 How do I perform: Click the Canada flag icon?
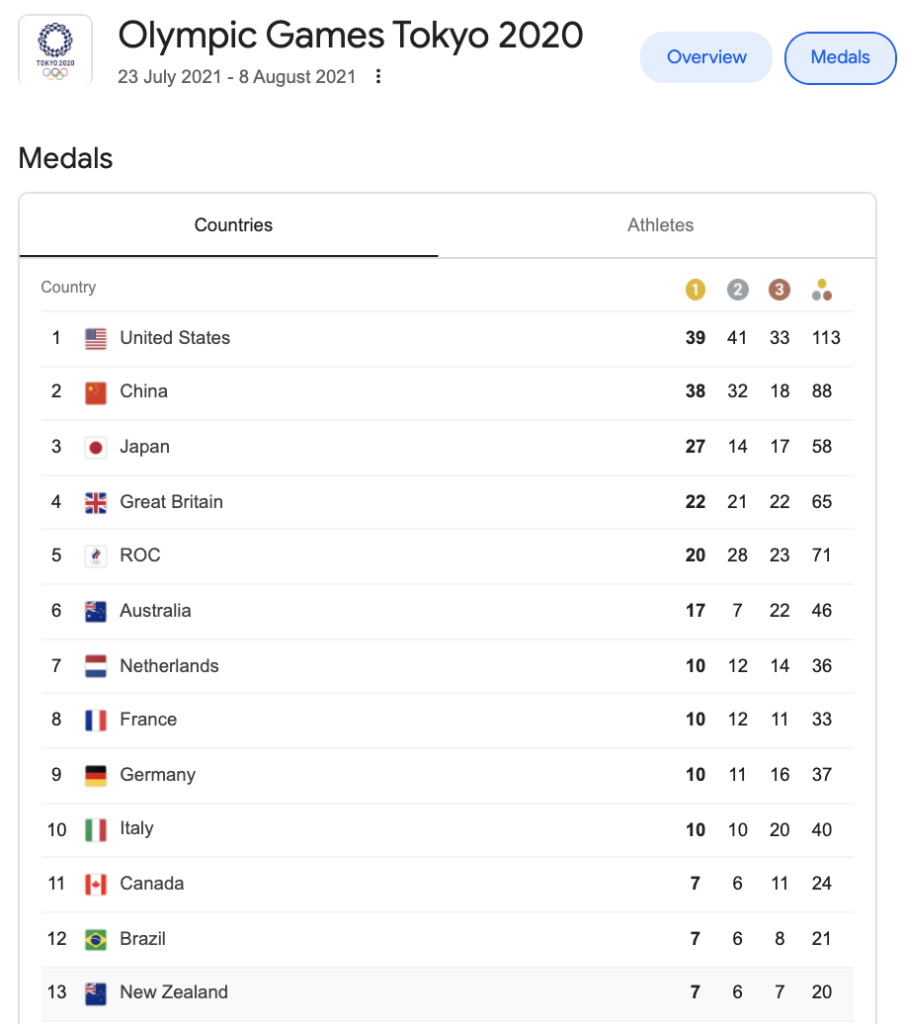95,884
